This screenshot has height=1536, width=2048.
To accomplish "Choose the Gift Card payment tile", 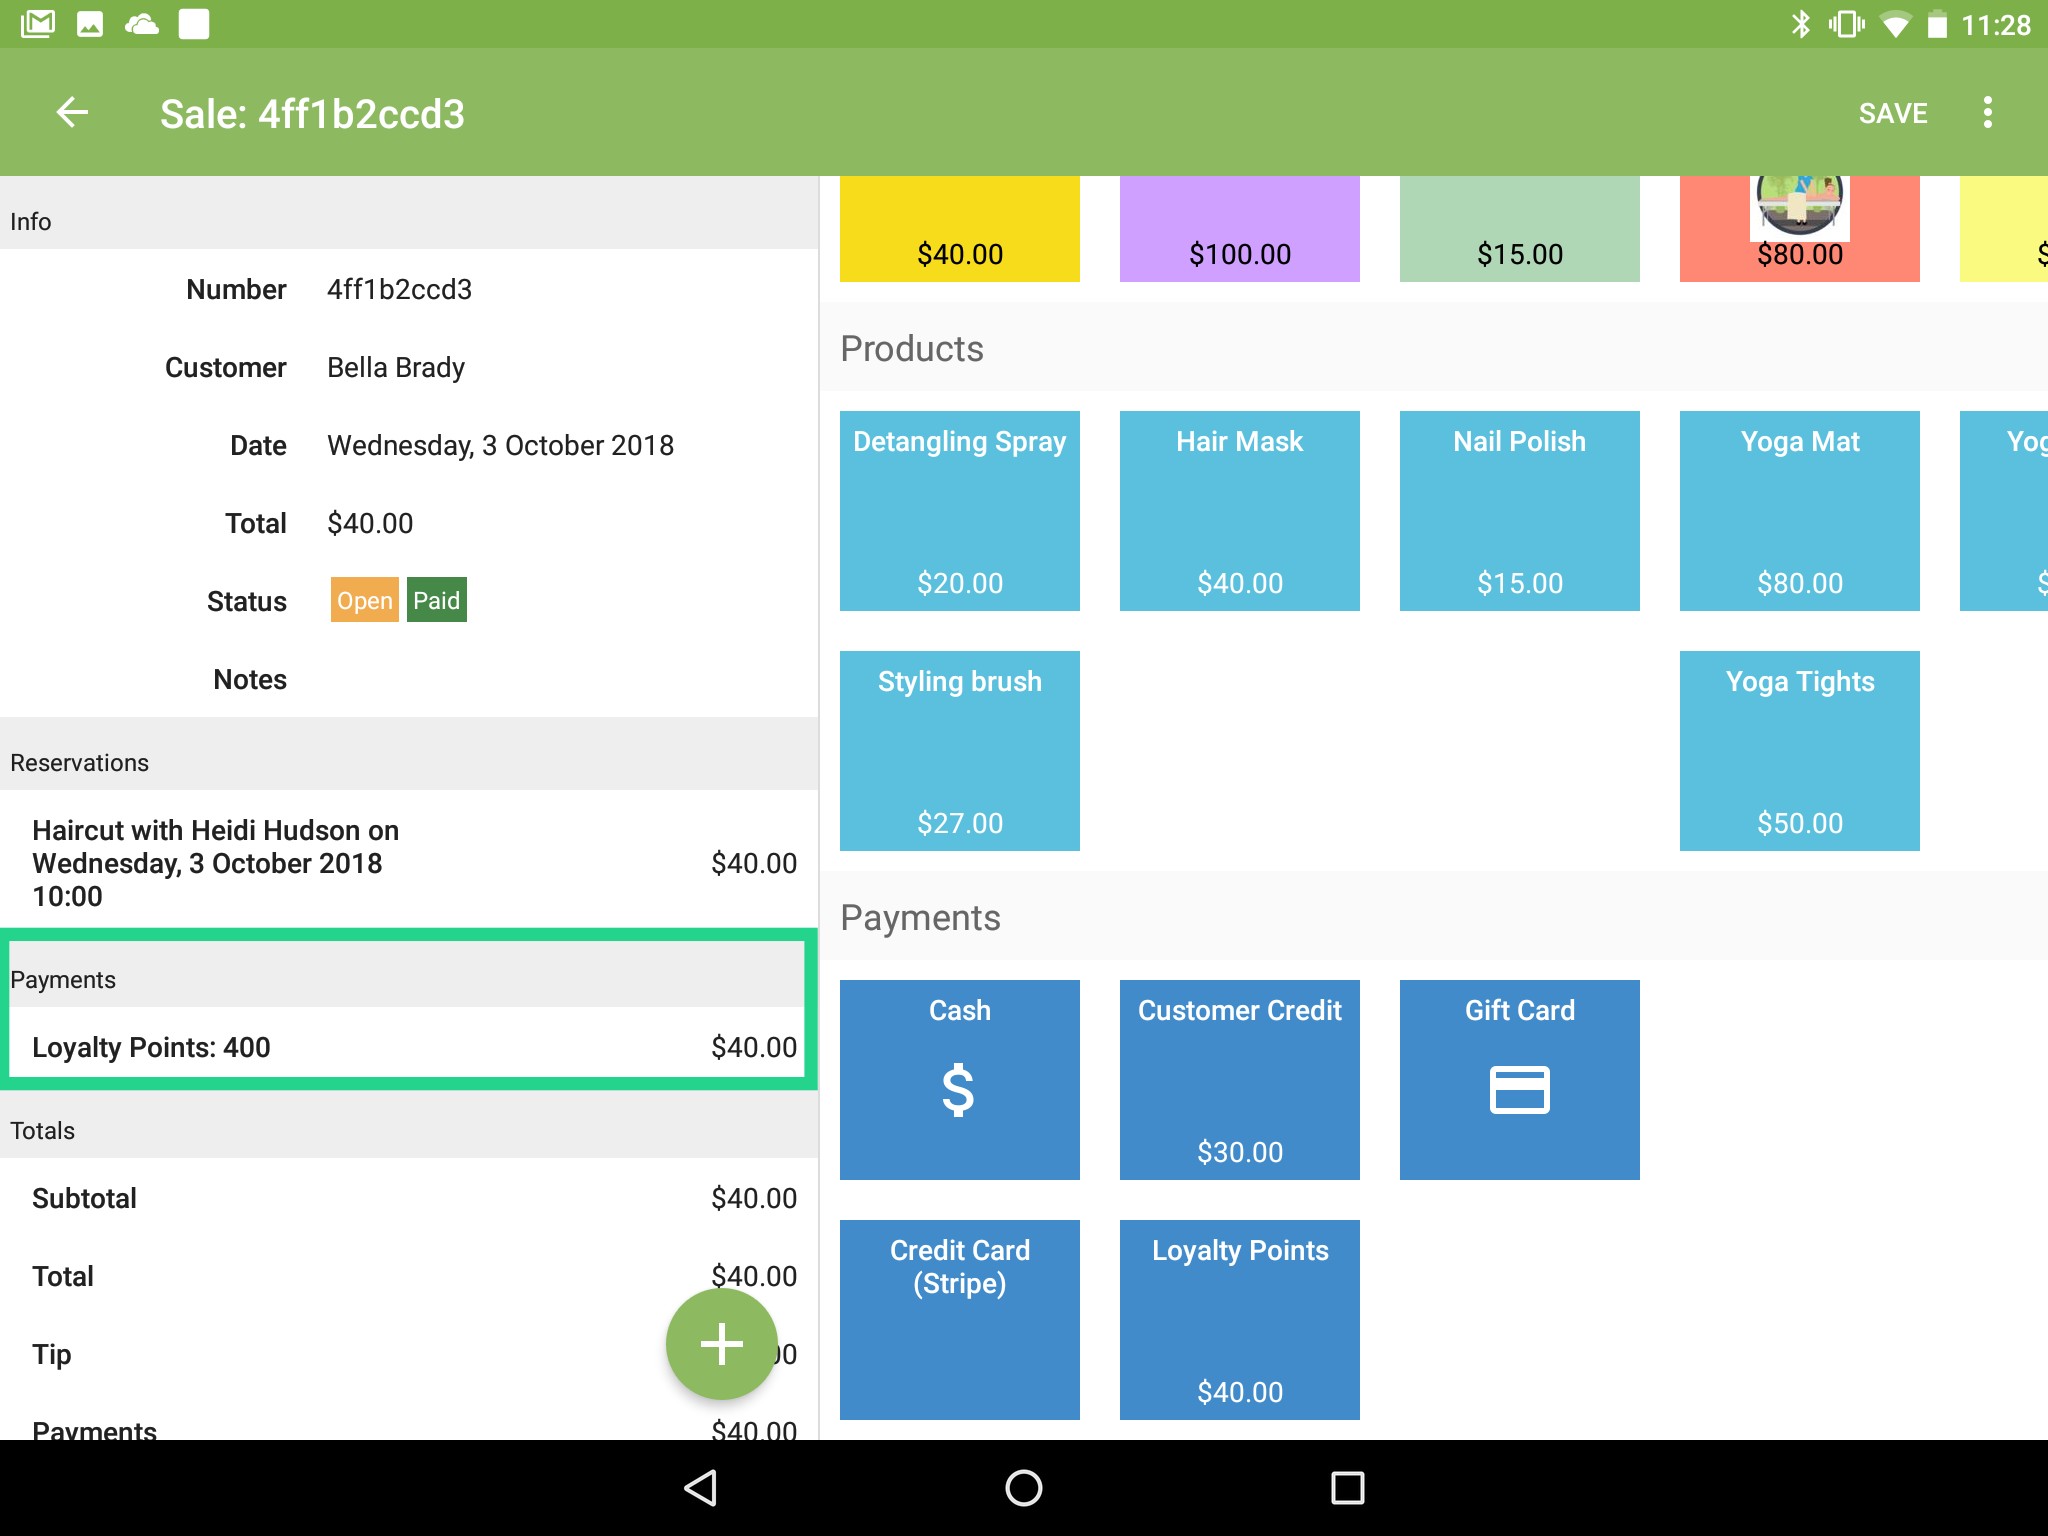I will pyautogui.click(x=1519, y=1079).
